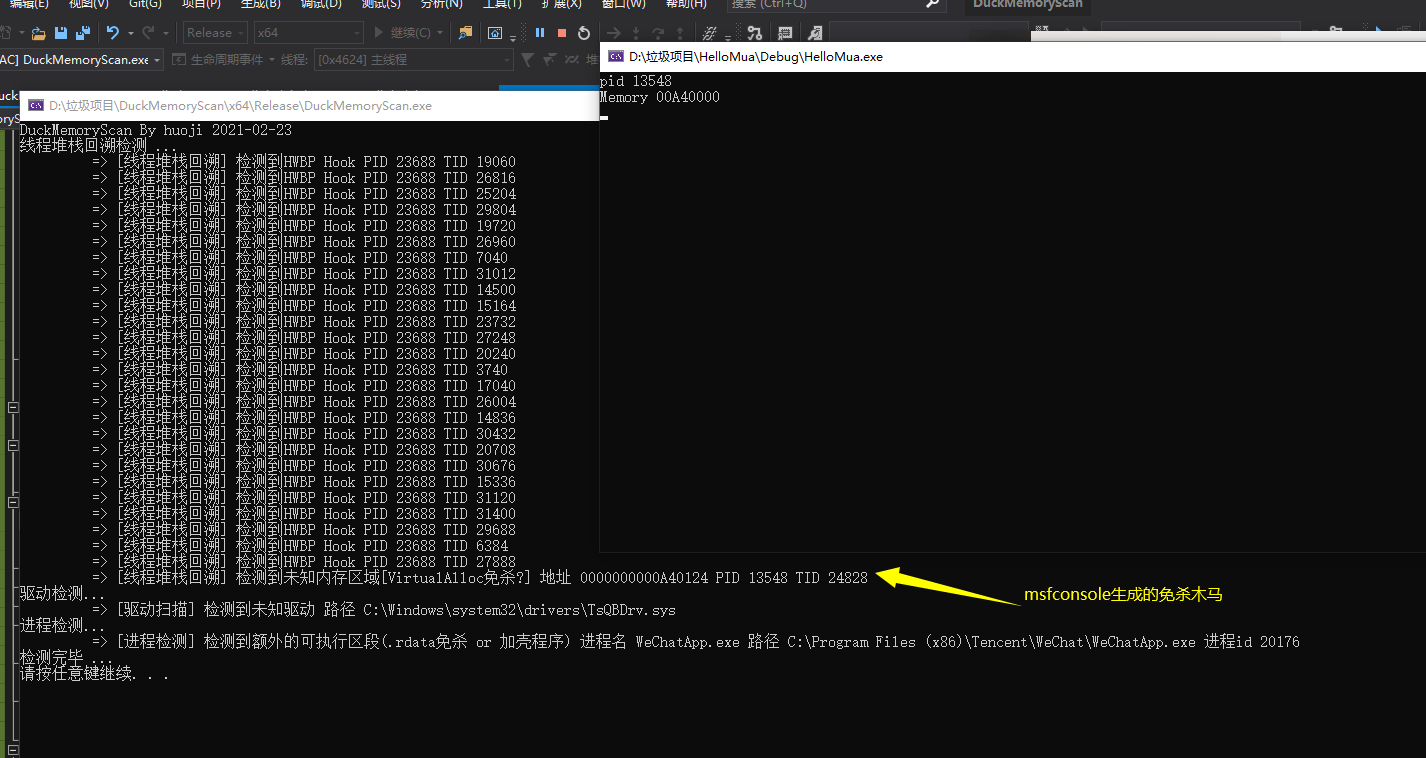The image size is (1426, 758).
Task: Click the red Stop debugging icon
Action: click(562, 33)
